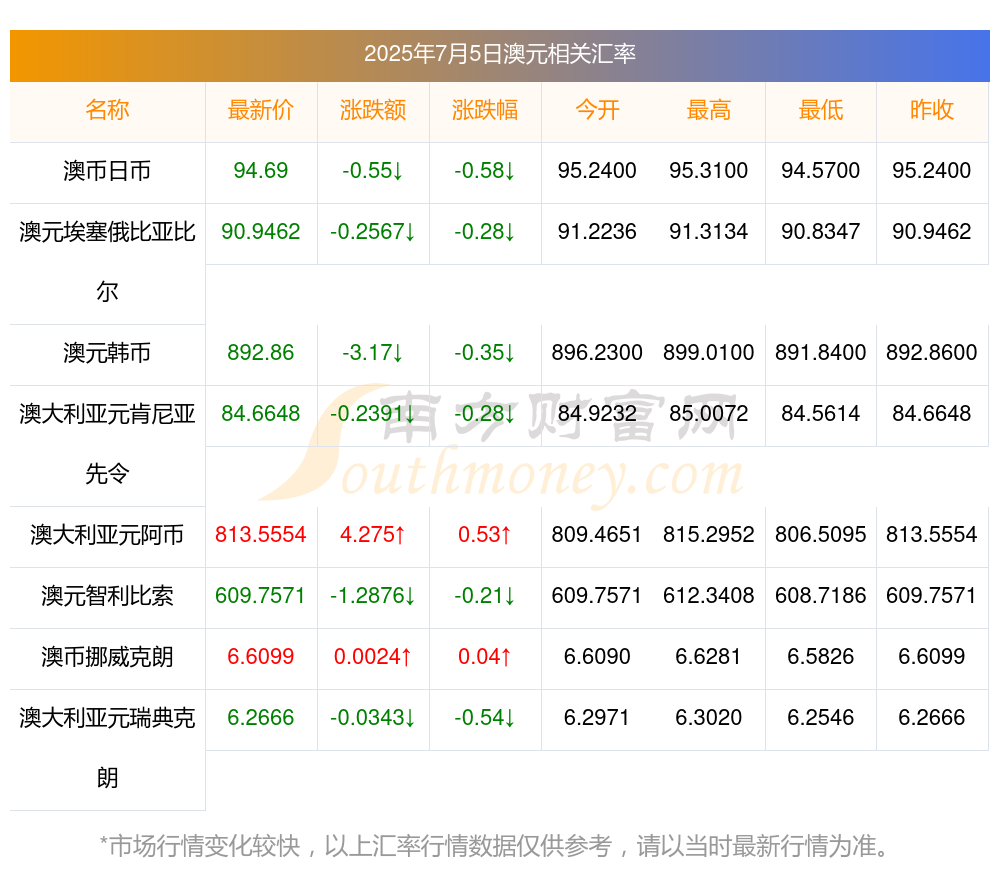Click change amount '-0.55↓'
The image size is (1000, 877).
[372, 171]
